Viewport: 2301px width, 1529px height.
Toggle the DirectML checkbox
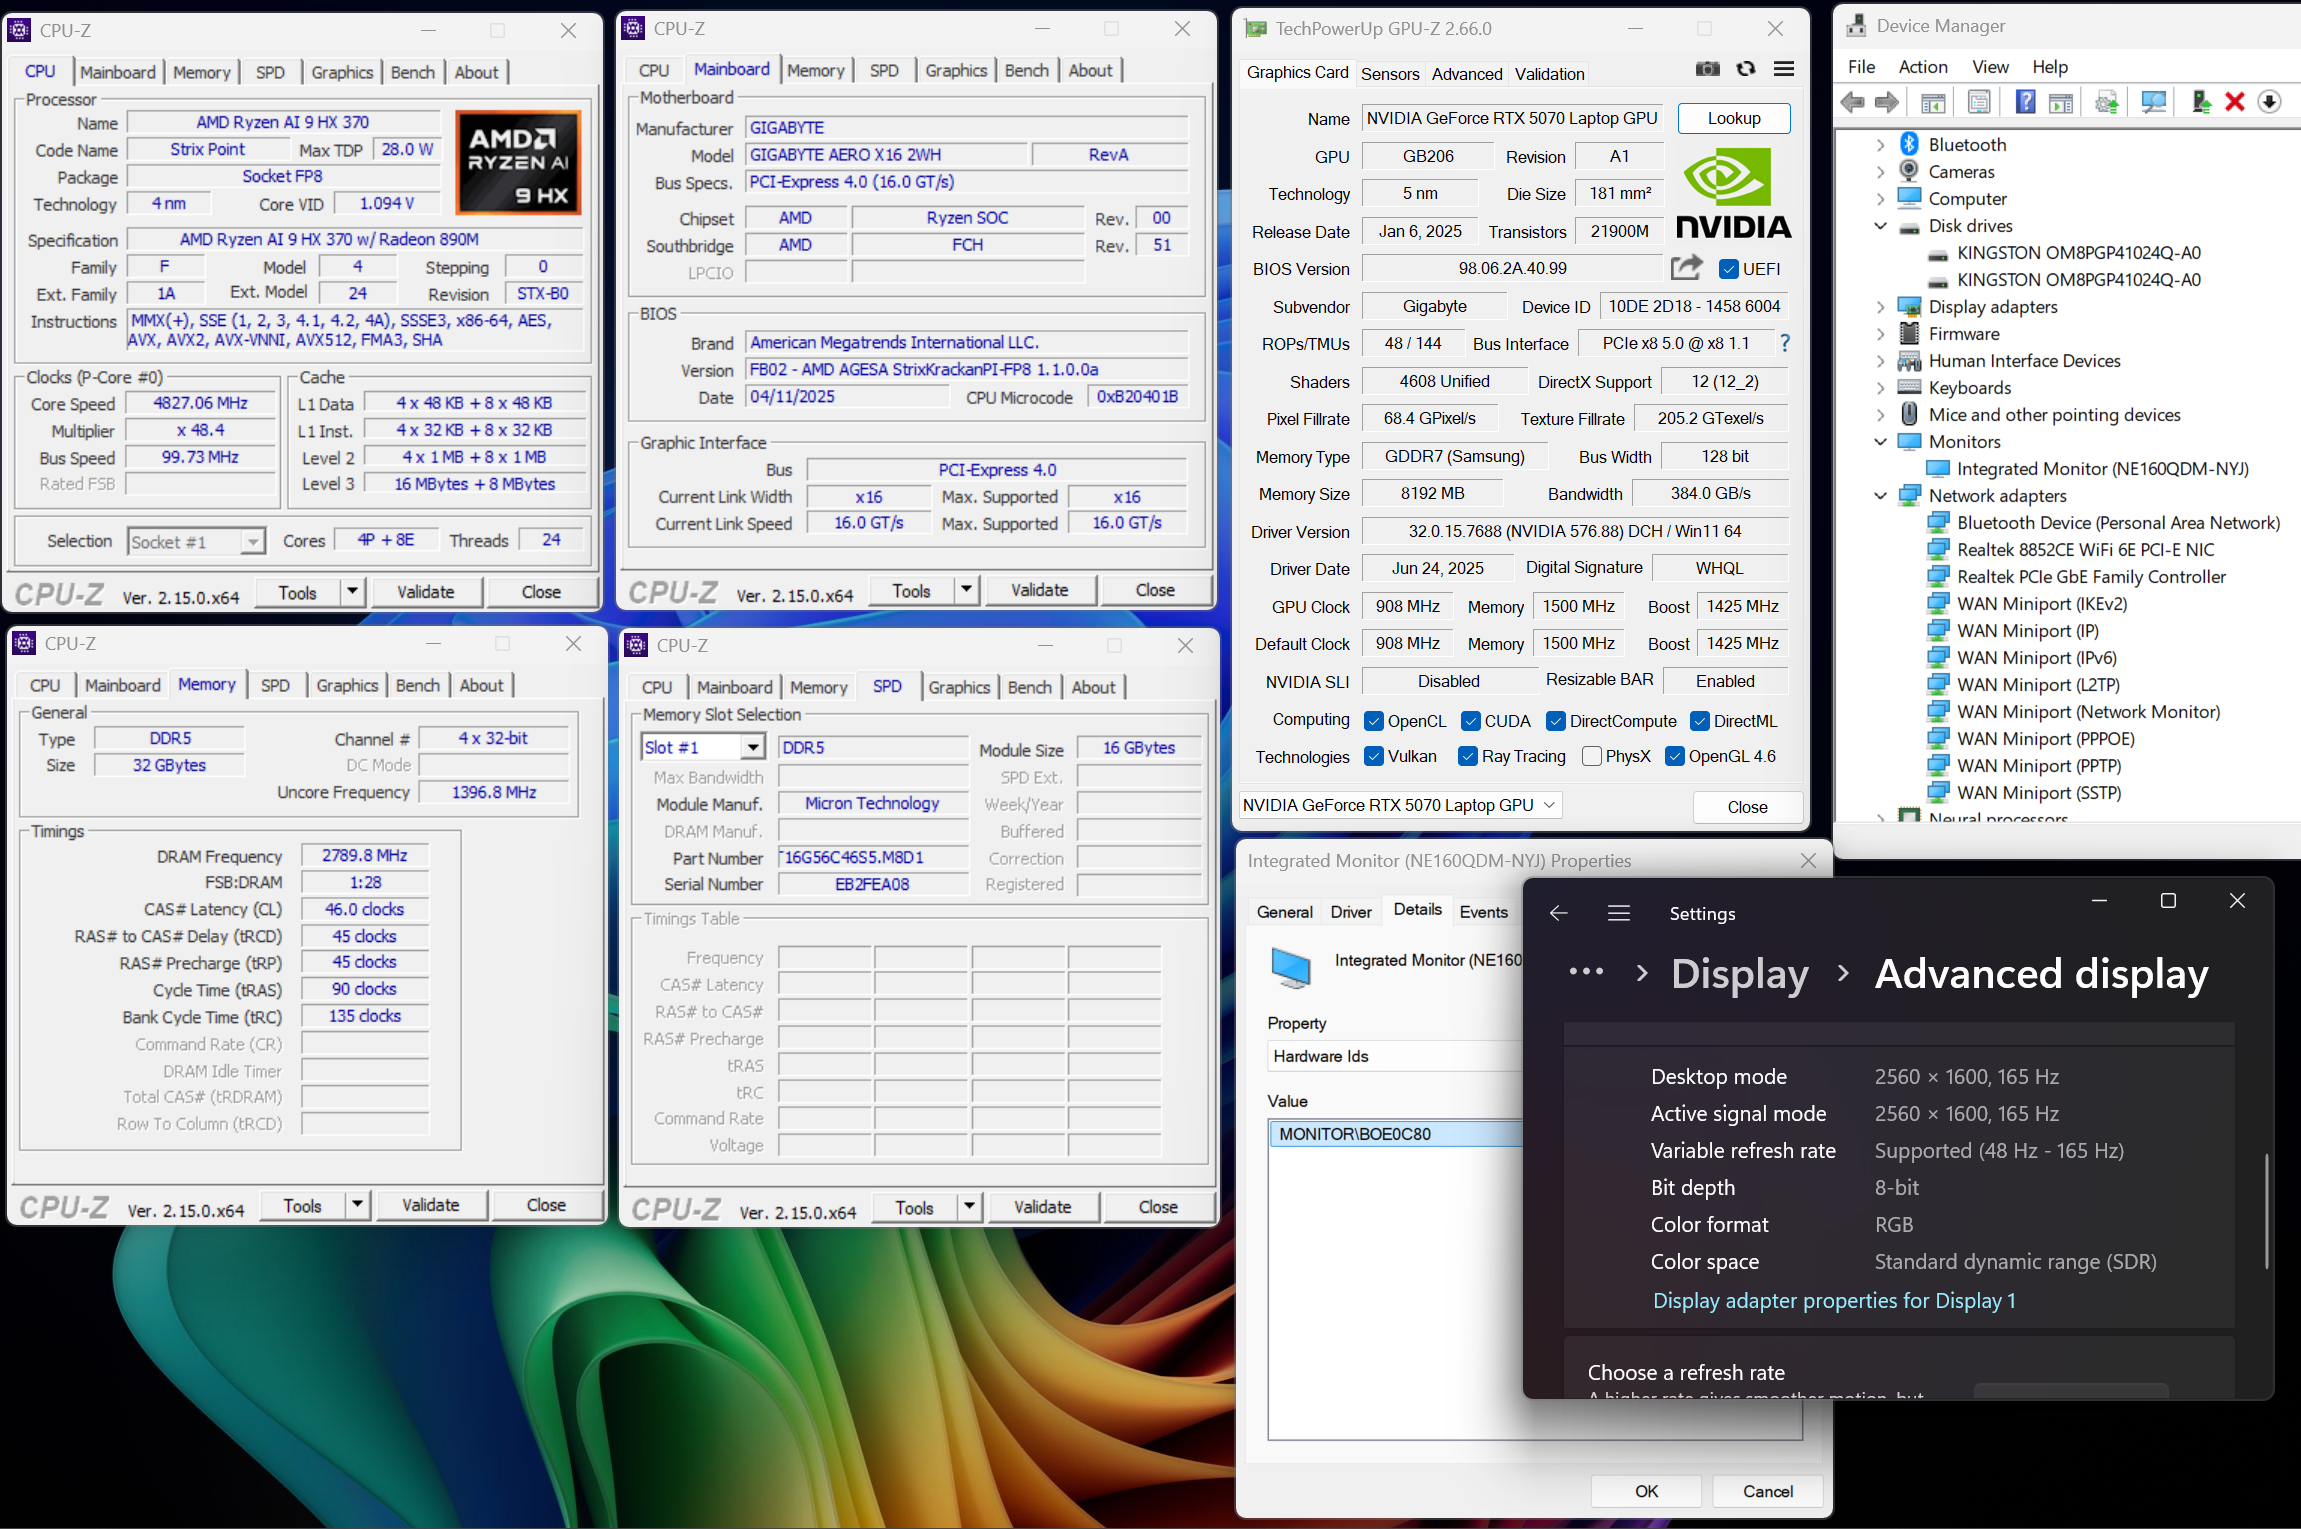point(1700,721)
